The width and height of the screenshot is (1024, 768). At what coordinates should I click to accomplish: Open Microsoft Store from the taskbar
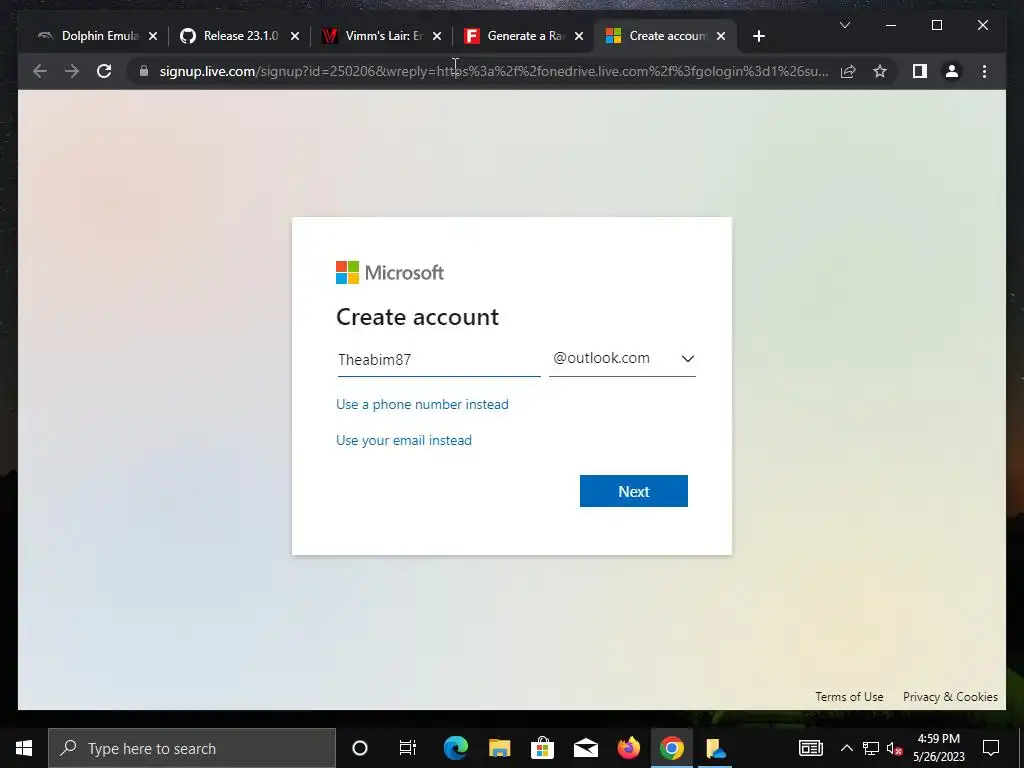[542, 748]
